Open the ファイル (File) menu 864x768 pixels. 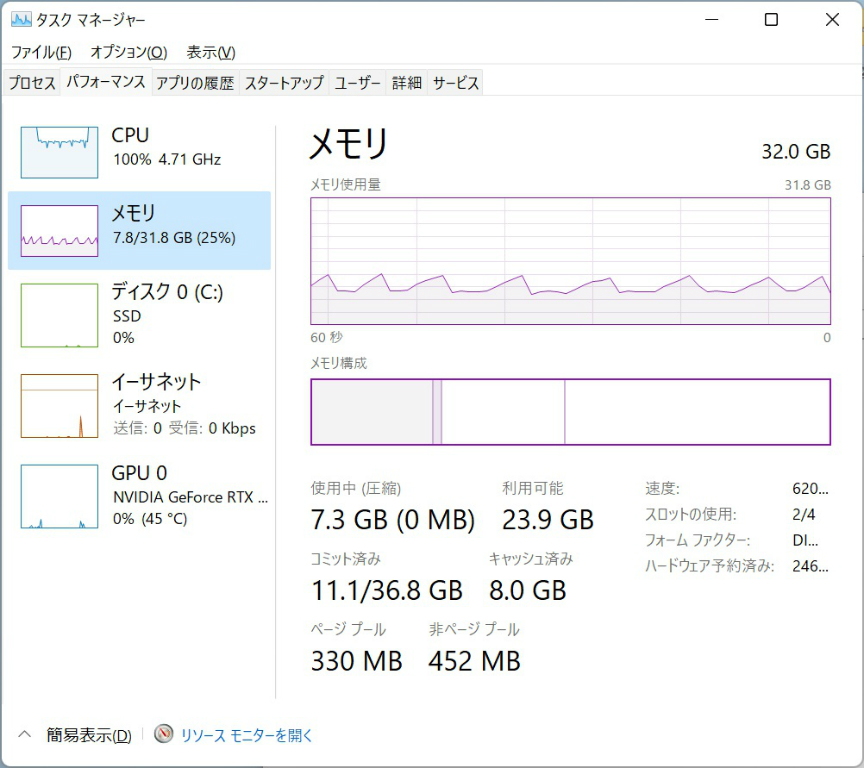(41, 52)
